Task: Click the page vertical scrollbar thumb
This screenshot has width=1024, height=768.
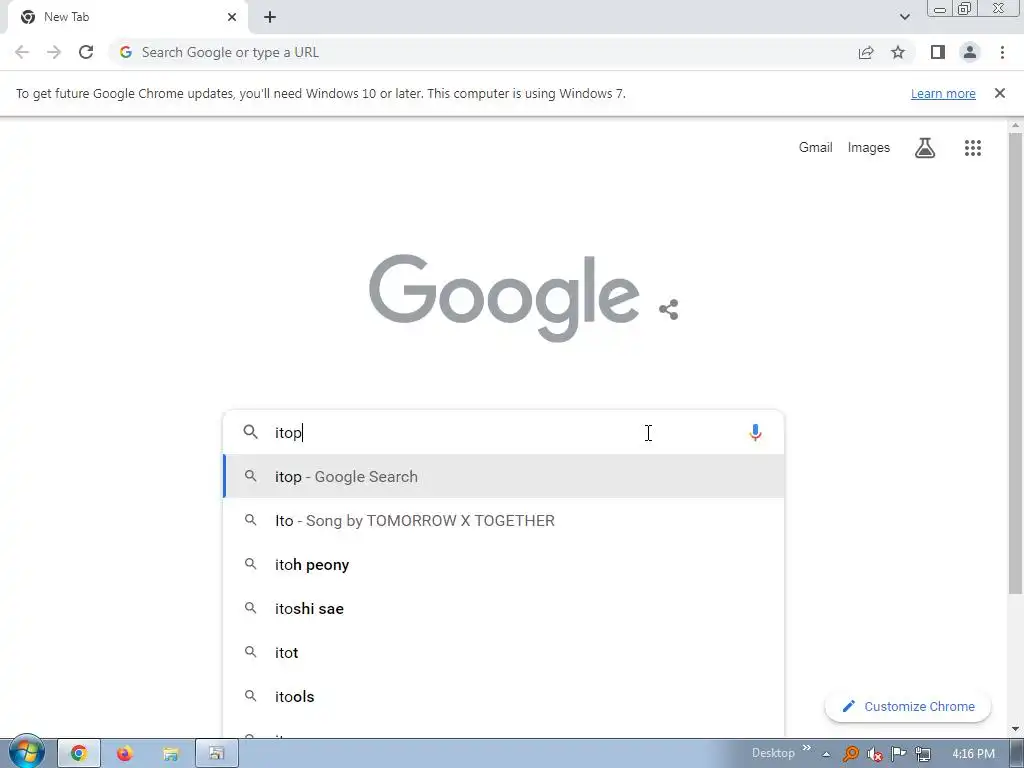Action: coord(1016,362)
